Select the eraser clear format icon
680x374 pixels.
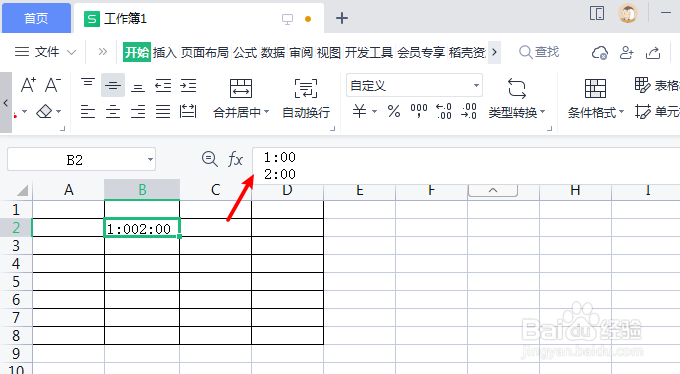coord(44,112)
